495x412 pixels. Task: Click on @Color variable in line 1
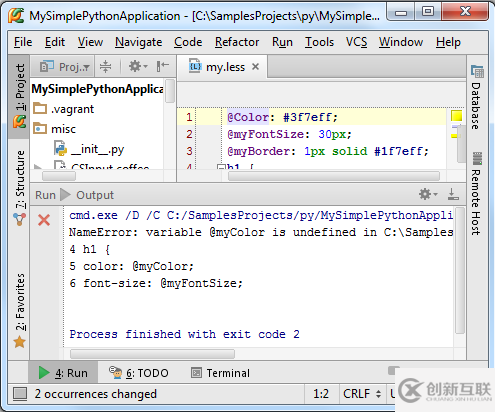click(248, 117)
